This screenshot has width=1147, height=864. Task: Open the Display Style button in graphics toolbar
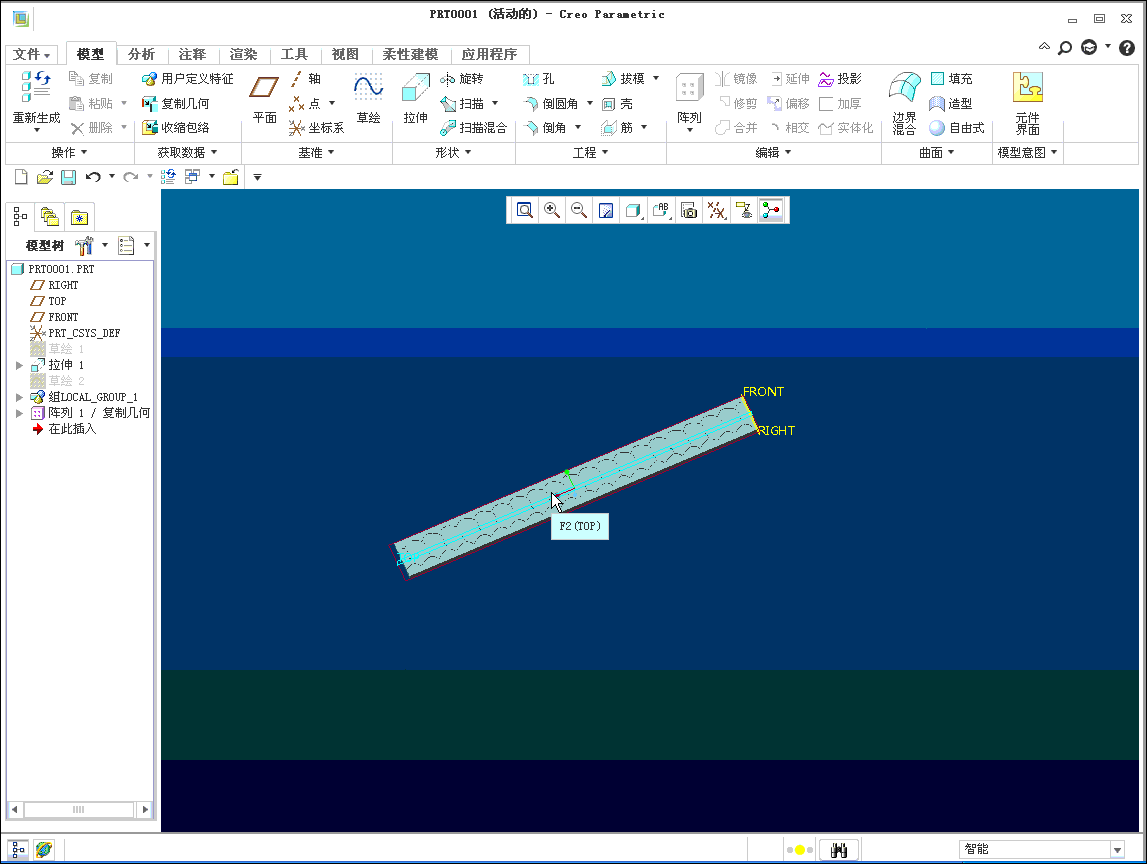[x=633, y=211]
